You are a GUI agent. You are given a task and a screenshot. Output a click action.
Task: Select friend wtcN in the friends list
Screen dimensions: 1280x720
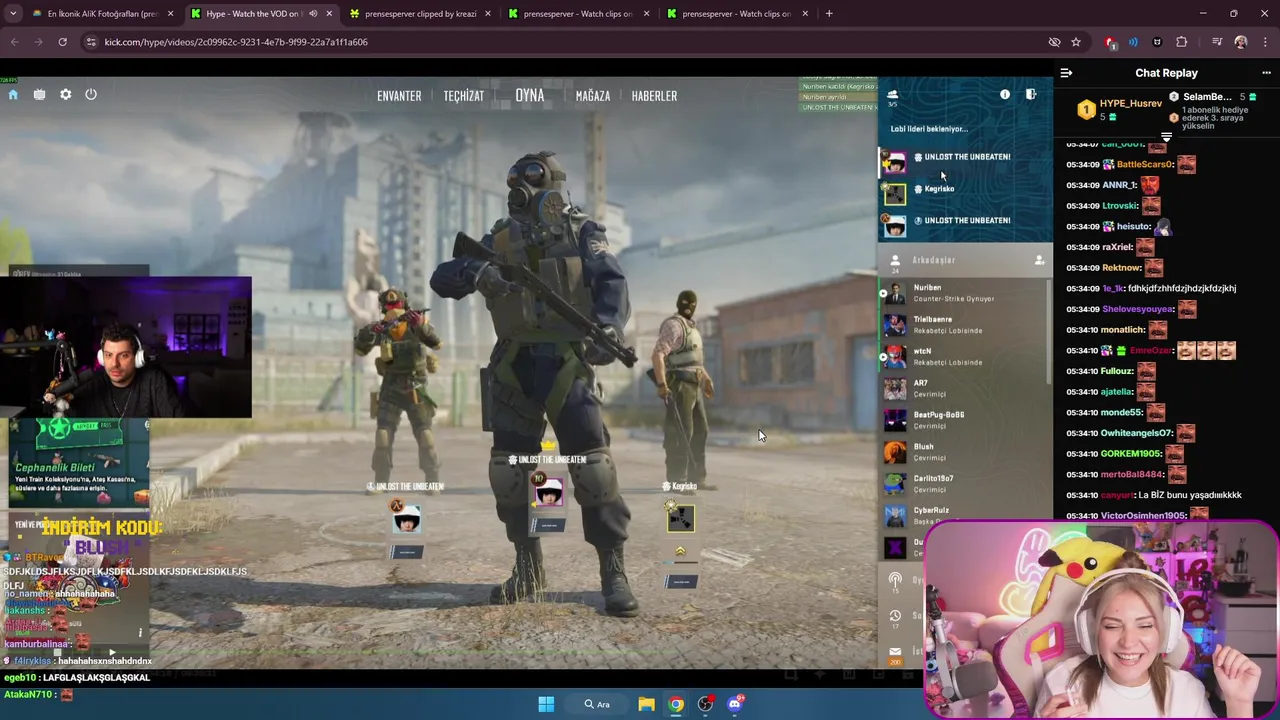tap(965, 357)
